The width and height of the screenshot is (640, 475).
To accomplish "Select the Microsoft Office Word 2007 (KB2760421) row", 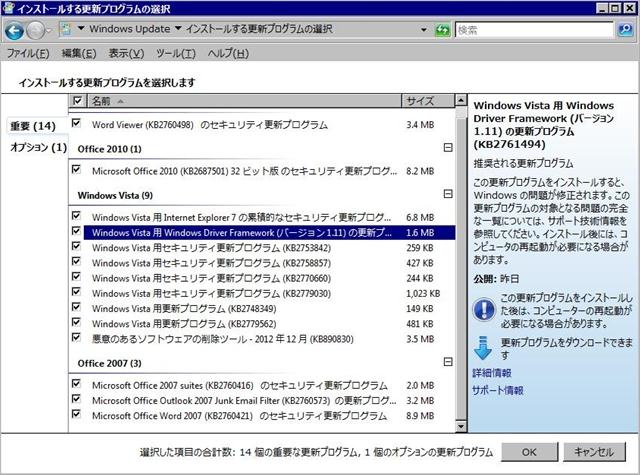I will 261,415.
